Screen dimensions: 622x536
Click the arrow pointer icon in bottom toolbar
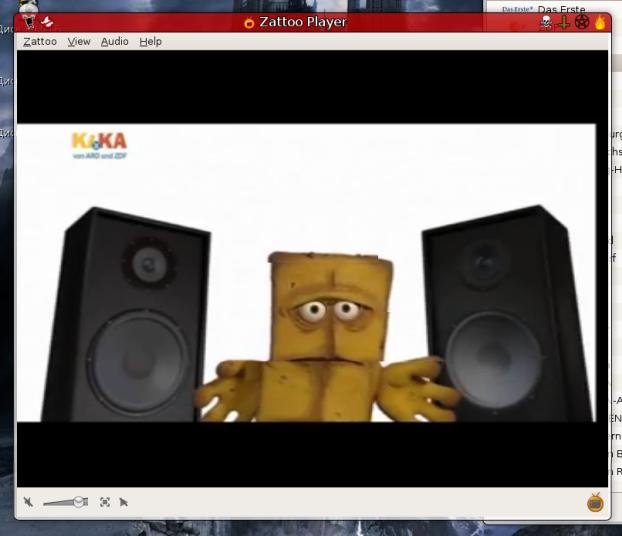[123, 502]
